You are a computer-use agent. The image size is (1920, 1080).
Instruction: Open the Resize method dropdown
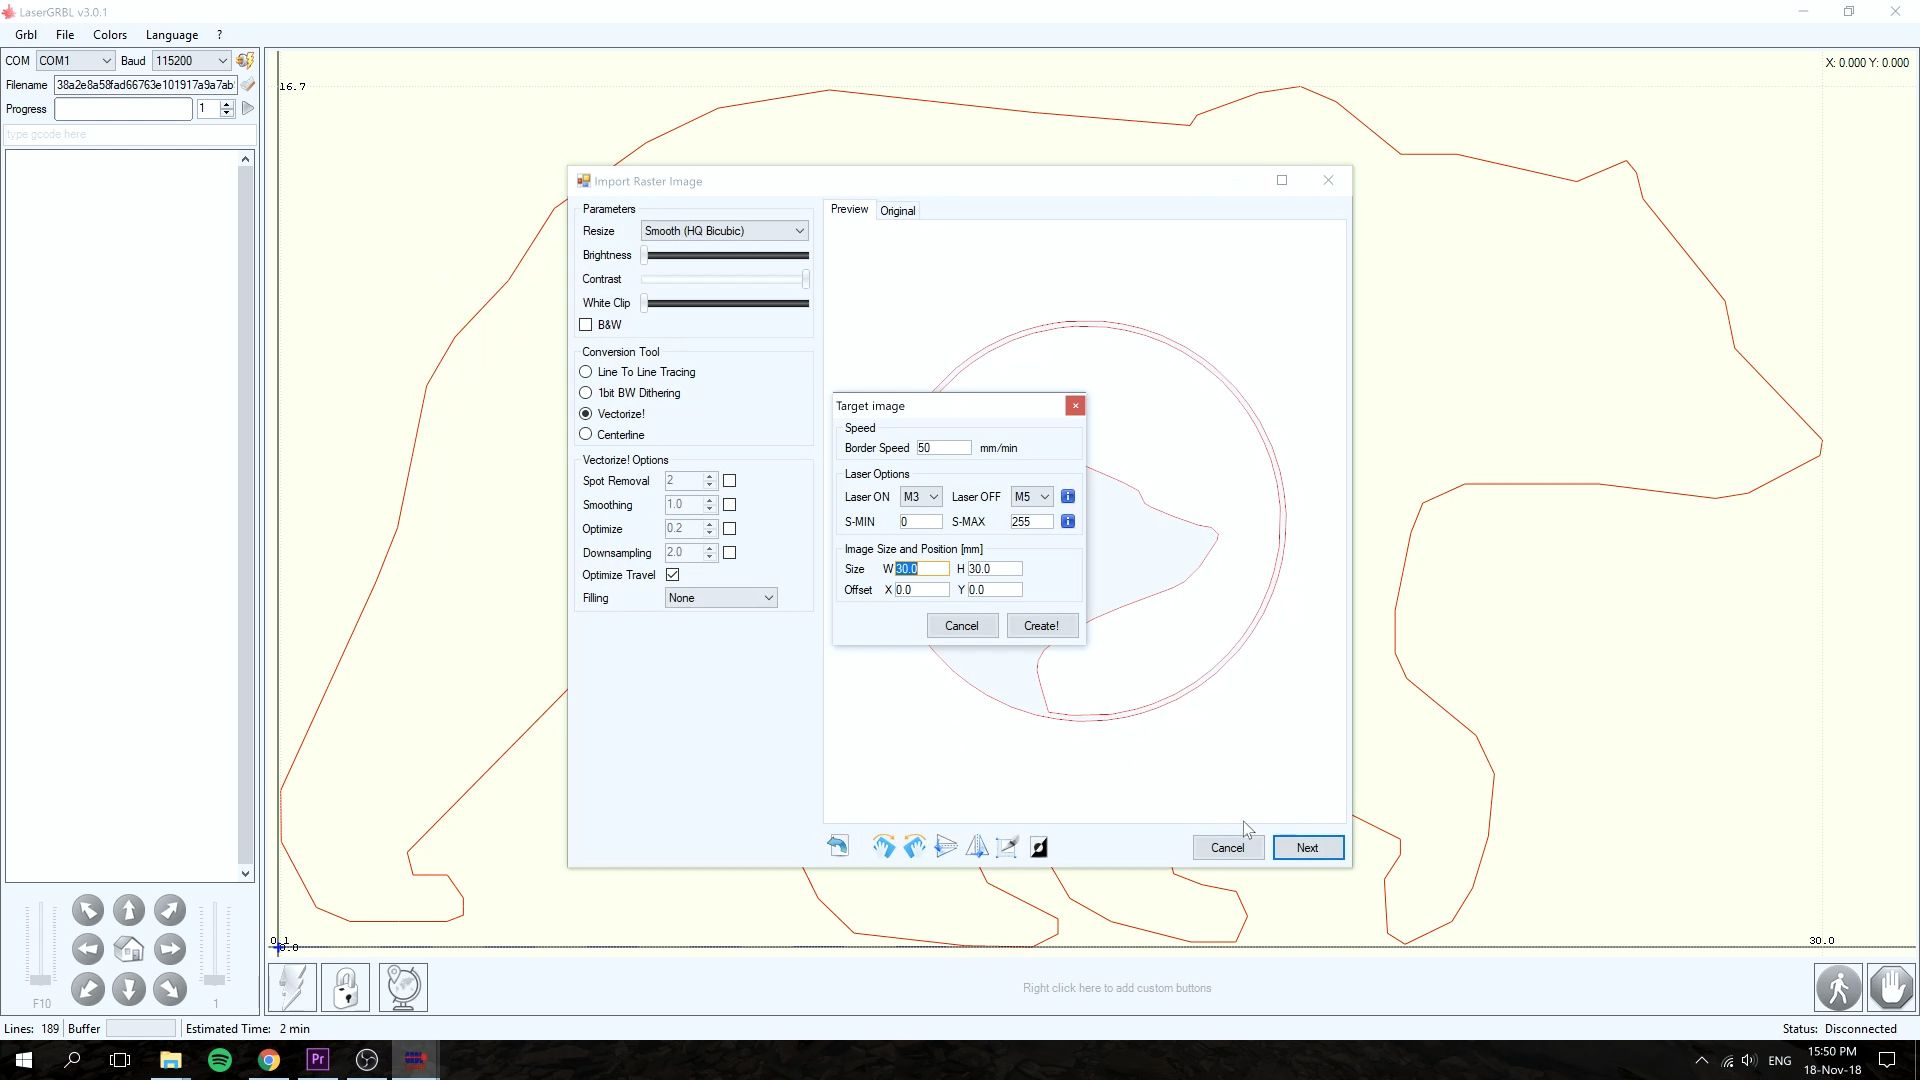coord(724,231)
